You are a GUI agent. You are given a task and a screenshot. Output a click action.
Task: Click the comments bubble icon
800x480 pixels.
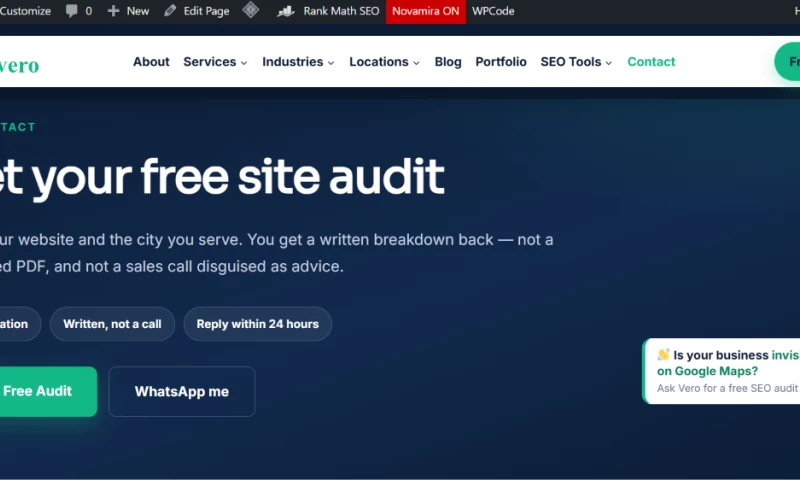coord(71,11)
